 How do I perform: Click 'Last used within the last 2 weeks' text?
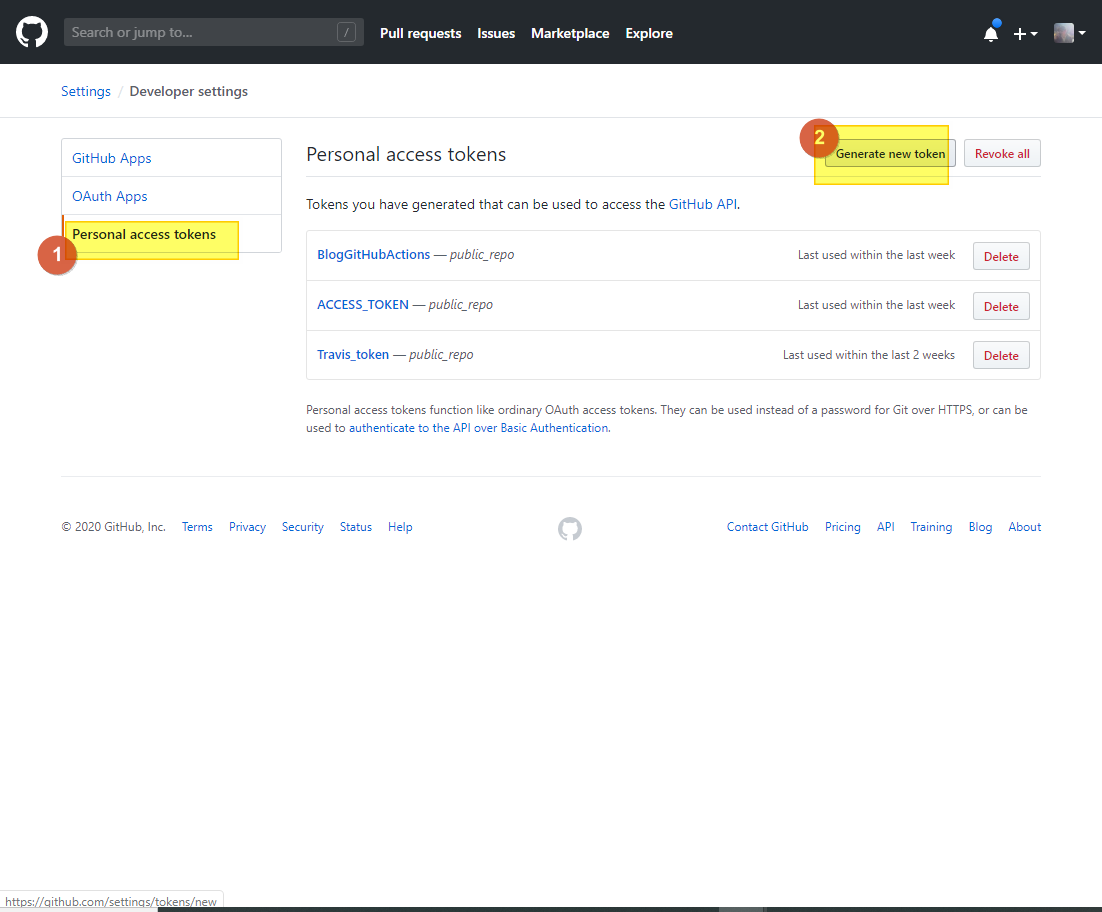click(x=869, y=355)
